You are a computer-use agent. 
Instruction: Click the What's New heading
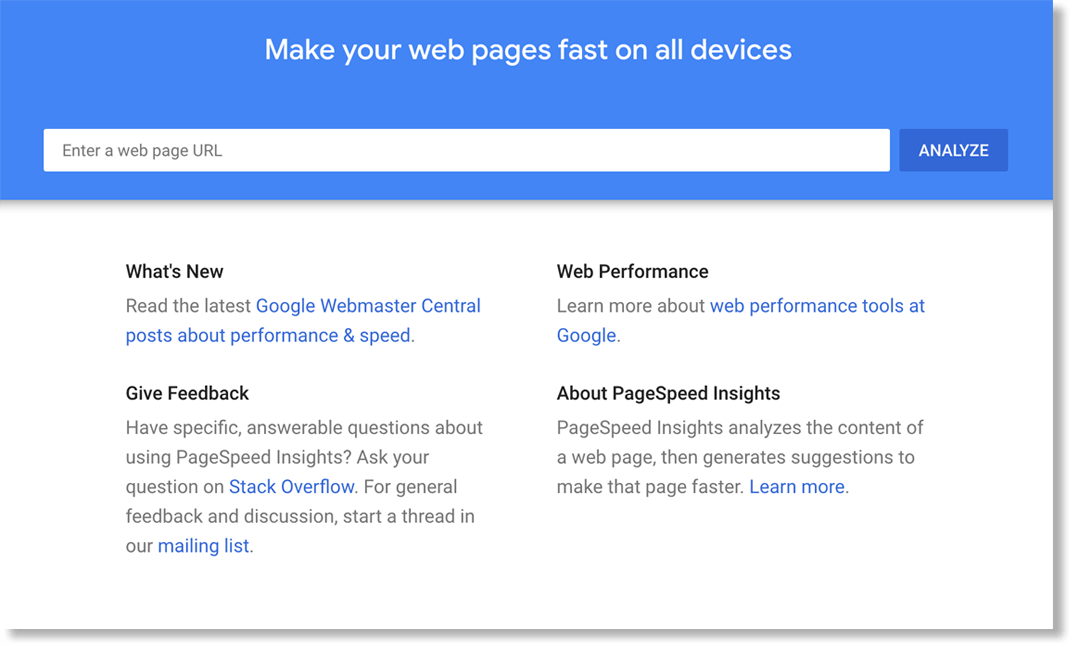coord(175,271)
